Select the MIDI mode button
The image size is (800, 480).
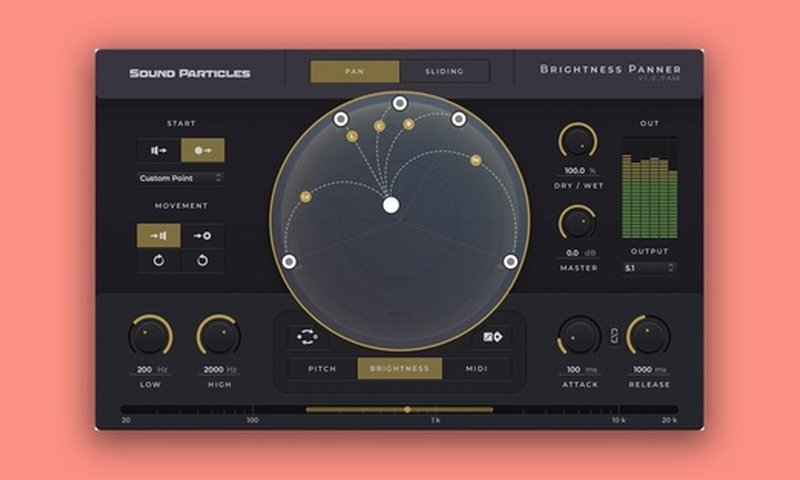(477, 369)
